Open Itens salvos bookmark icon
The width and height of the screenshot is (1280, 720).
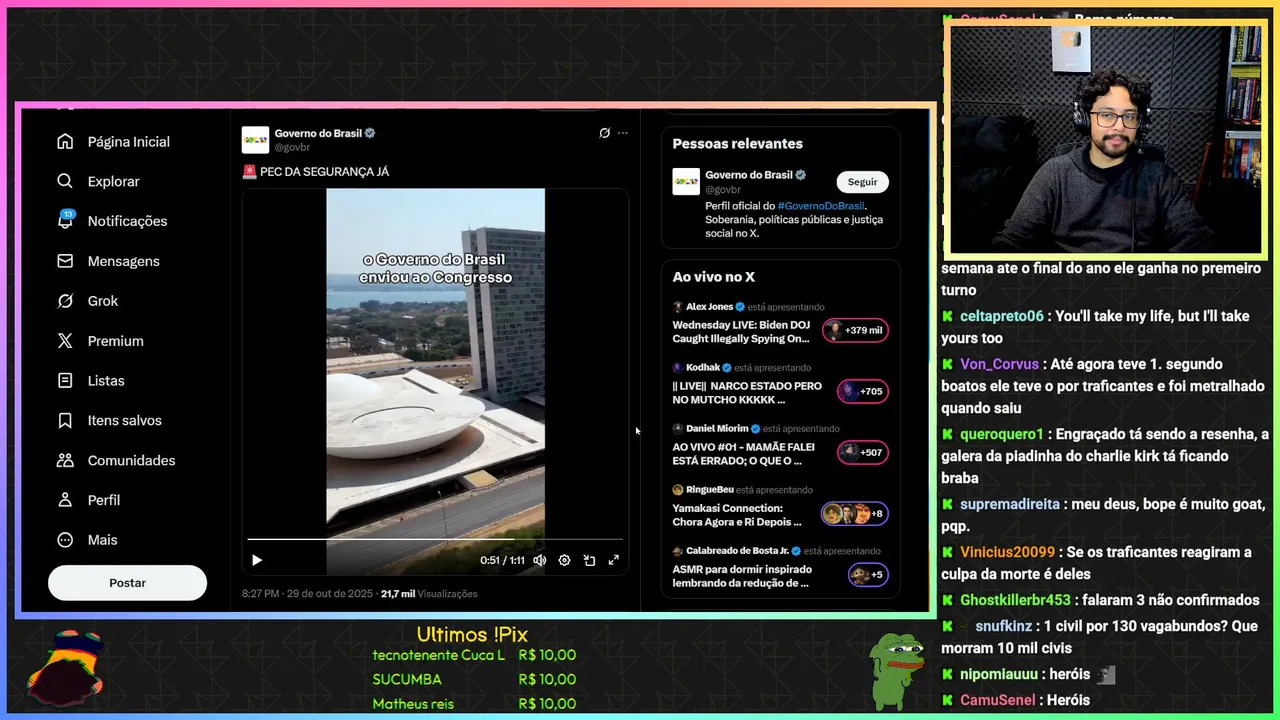click(65, 421)
